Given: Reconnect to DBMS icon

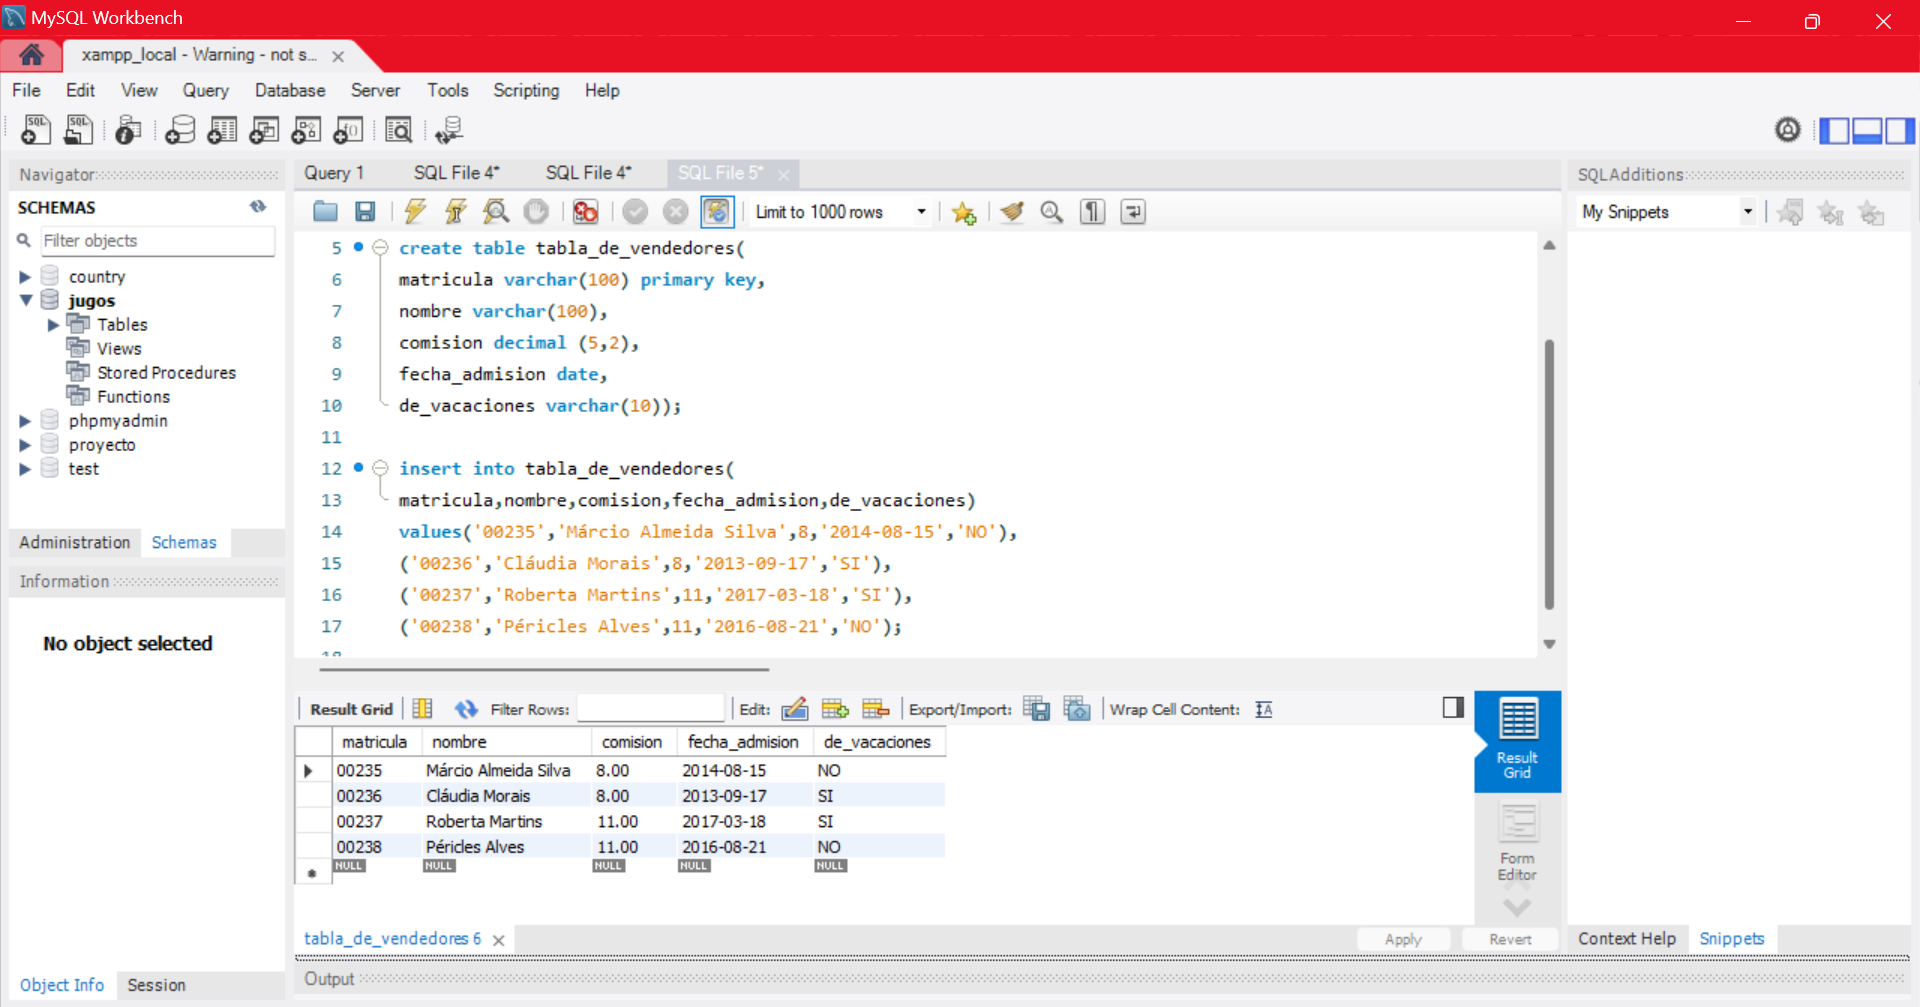Looking at the screenshot, I should pos(449,130).
